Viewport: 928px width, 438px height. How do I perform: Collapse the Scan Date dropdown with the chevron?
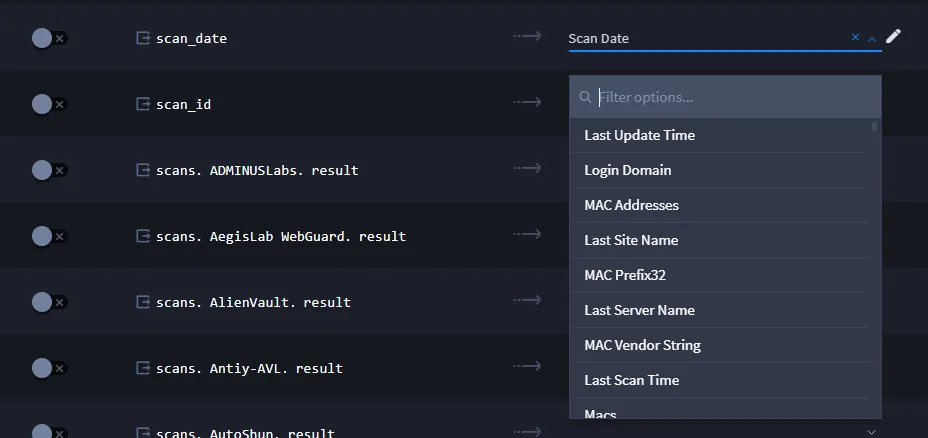click(x=871, y=39)
